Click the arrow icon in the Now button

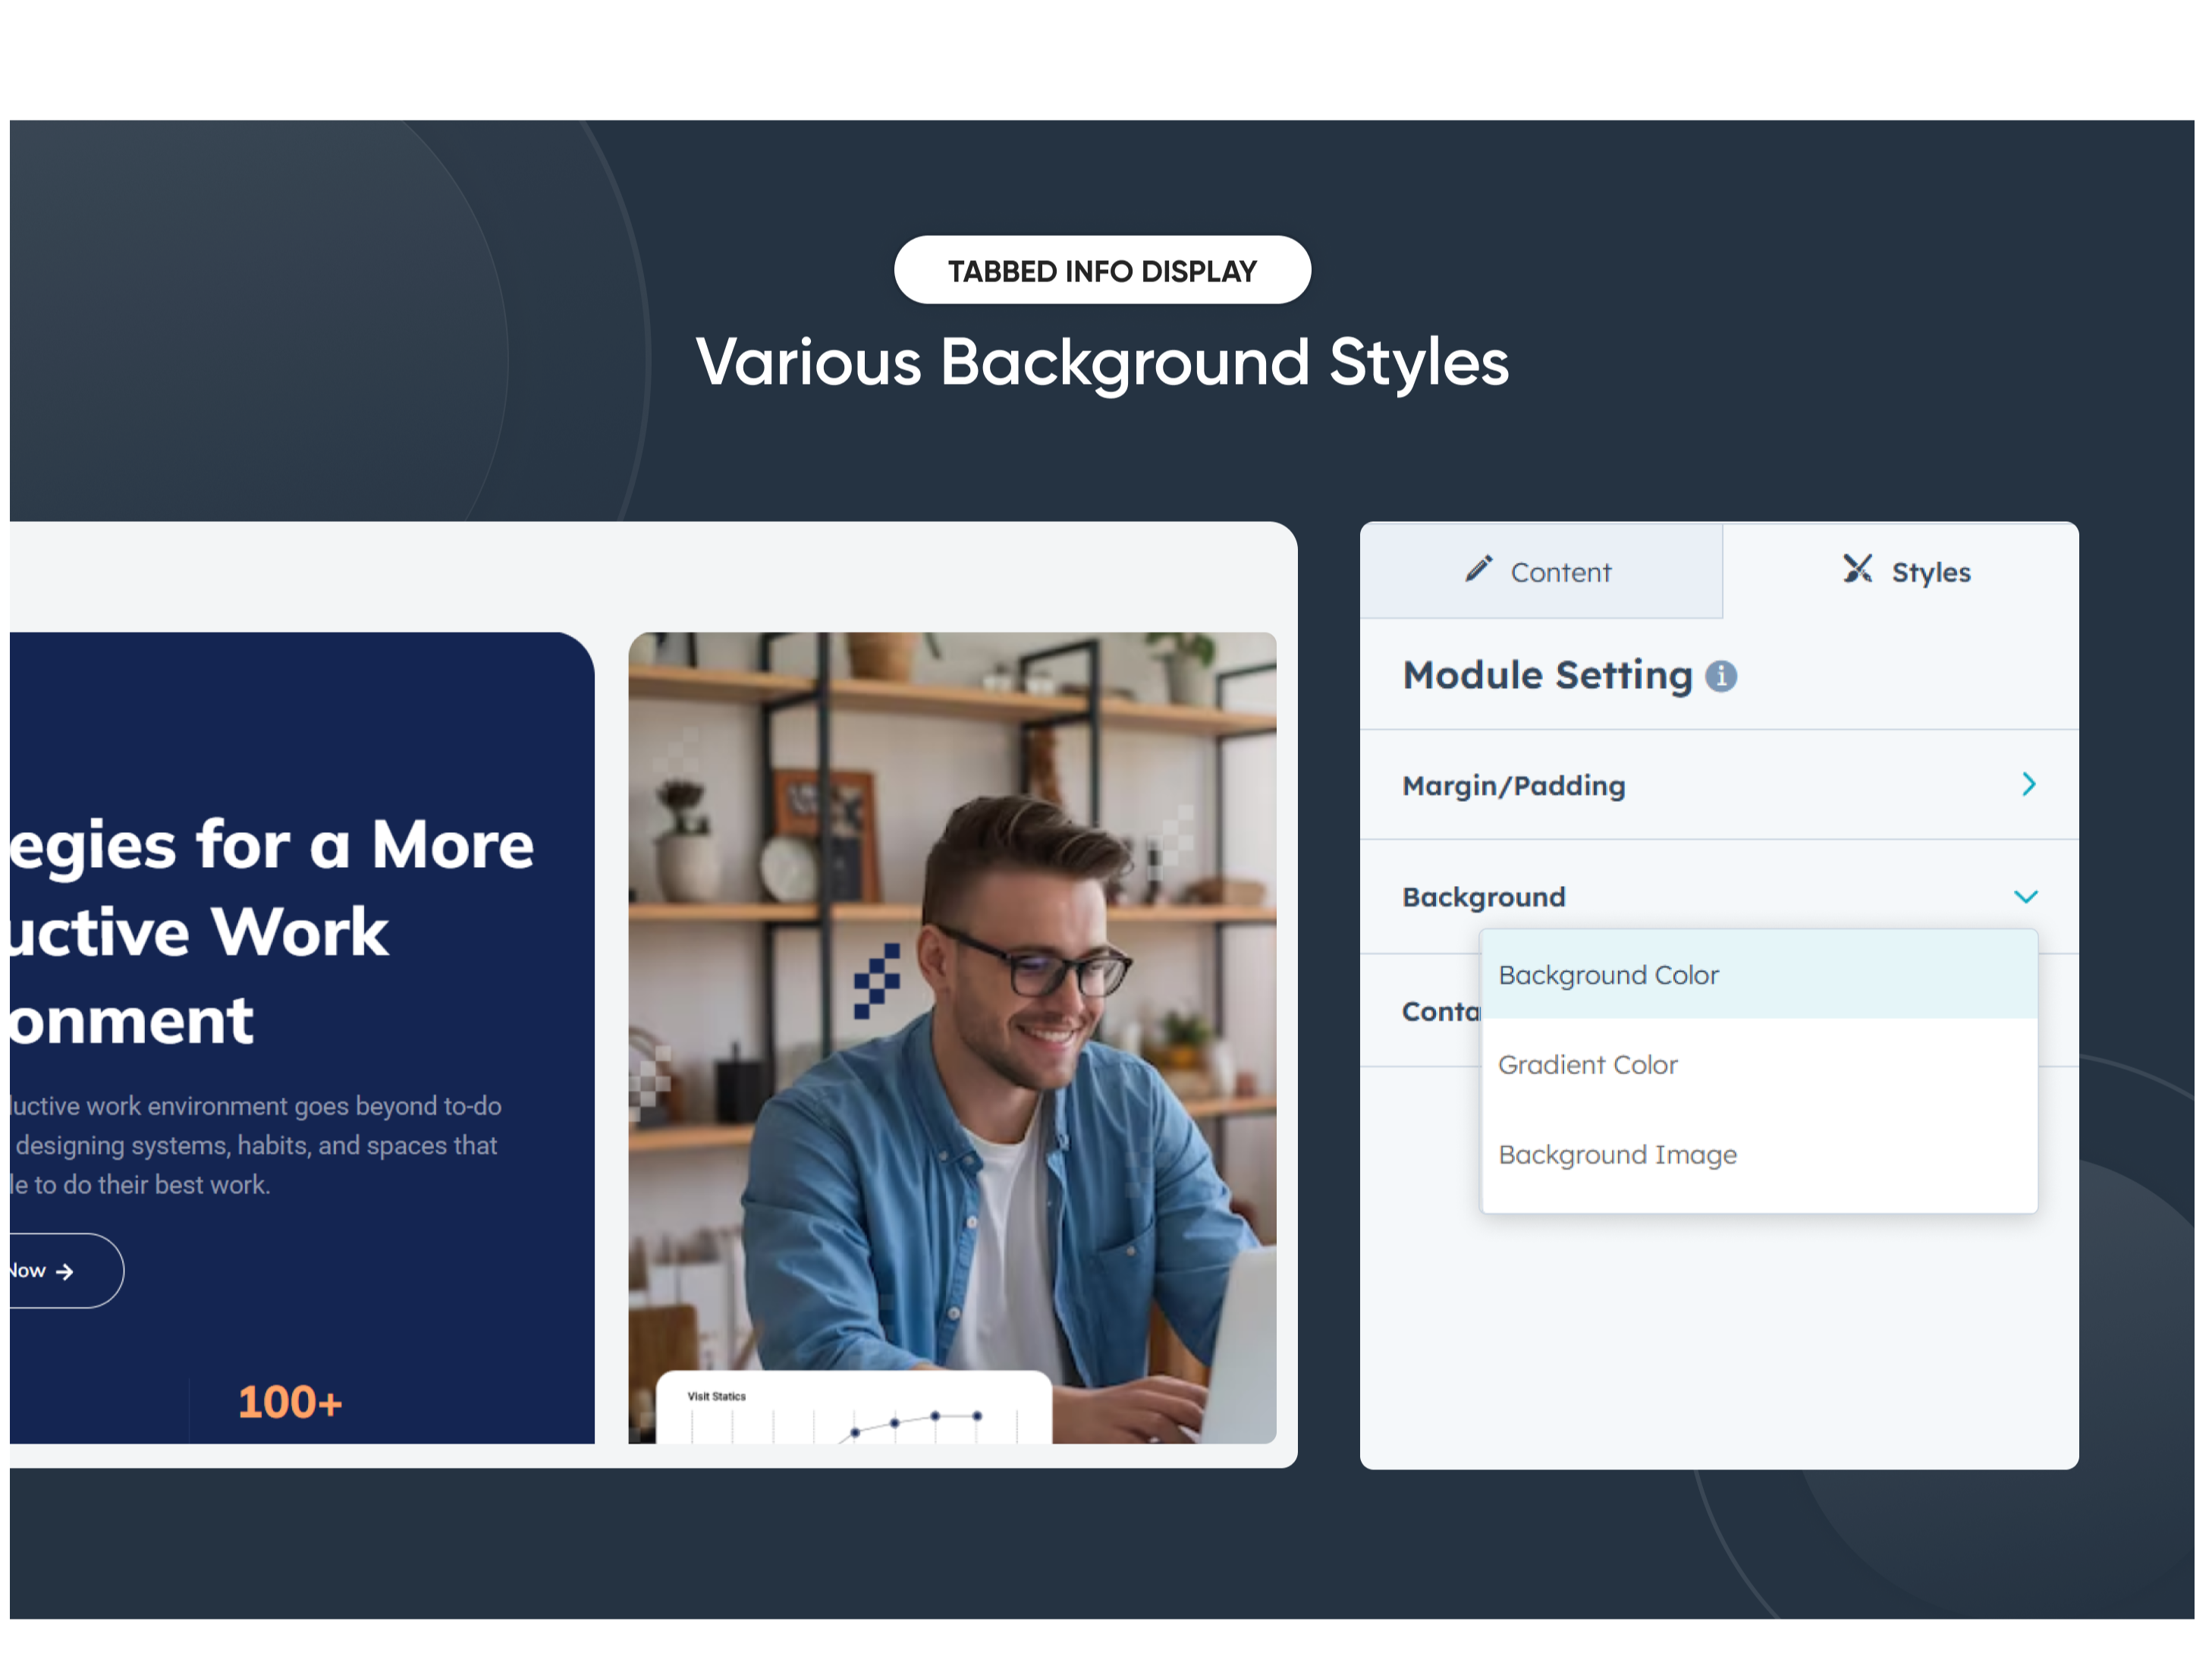tap(65, 1271)
